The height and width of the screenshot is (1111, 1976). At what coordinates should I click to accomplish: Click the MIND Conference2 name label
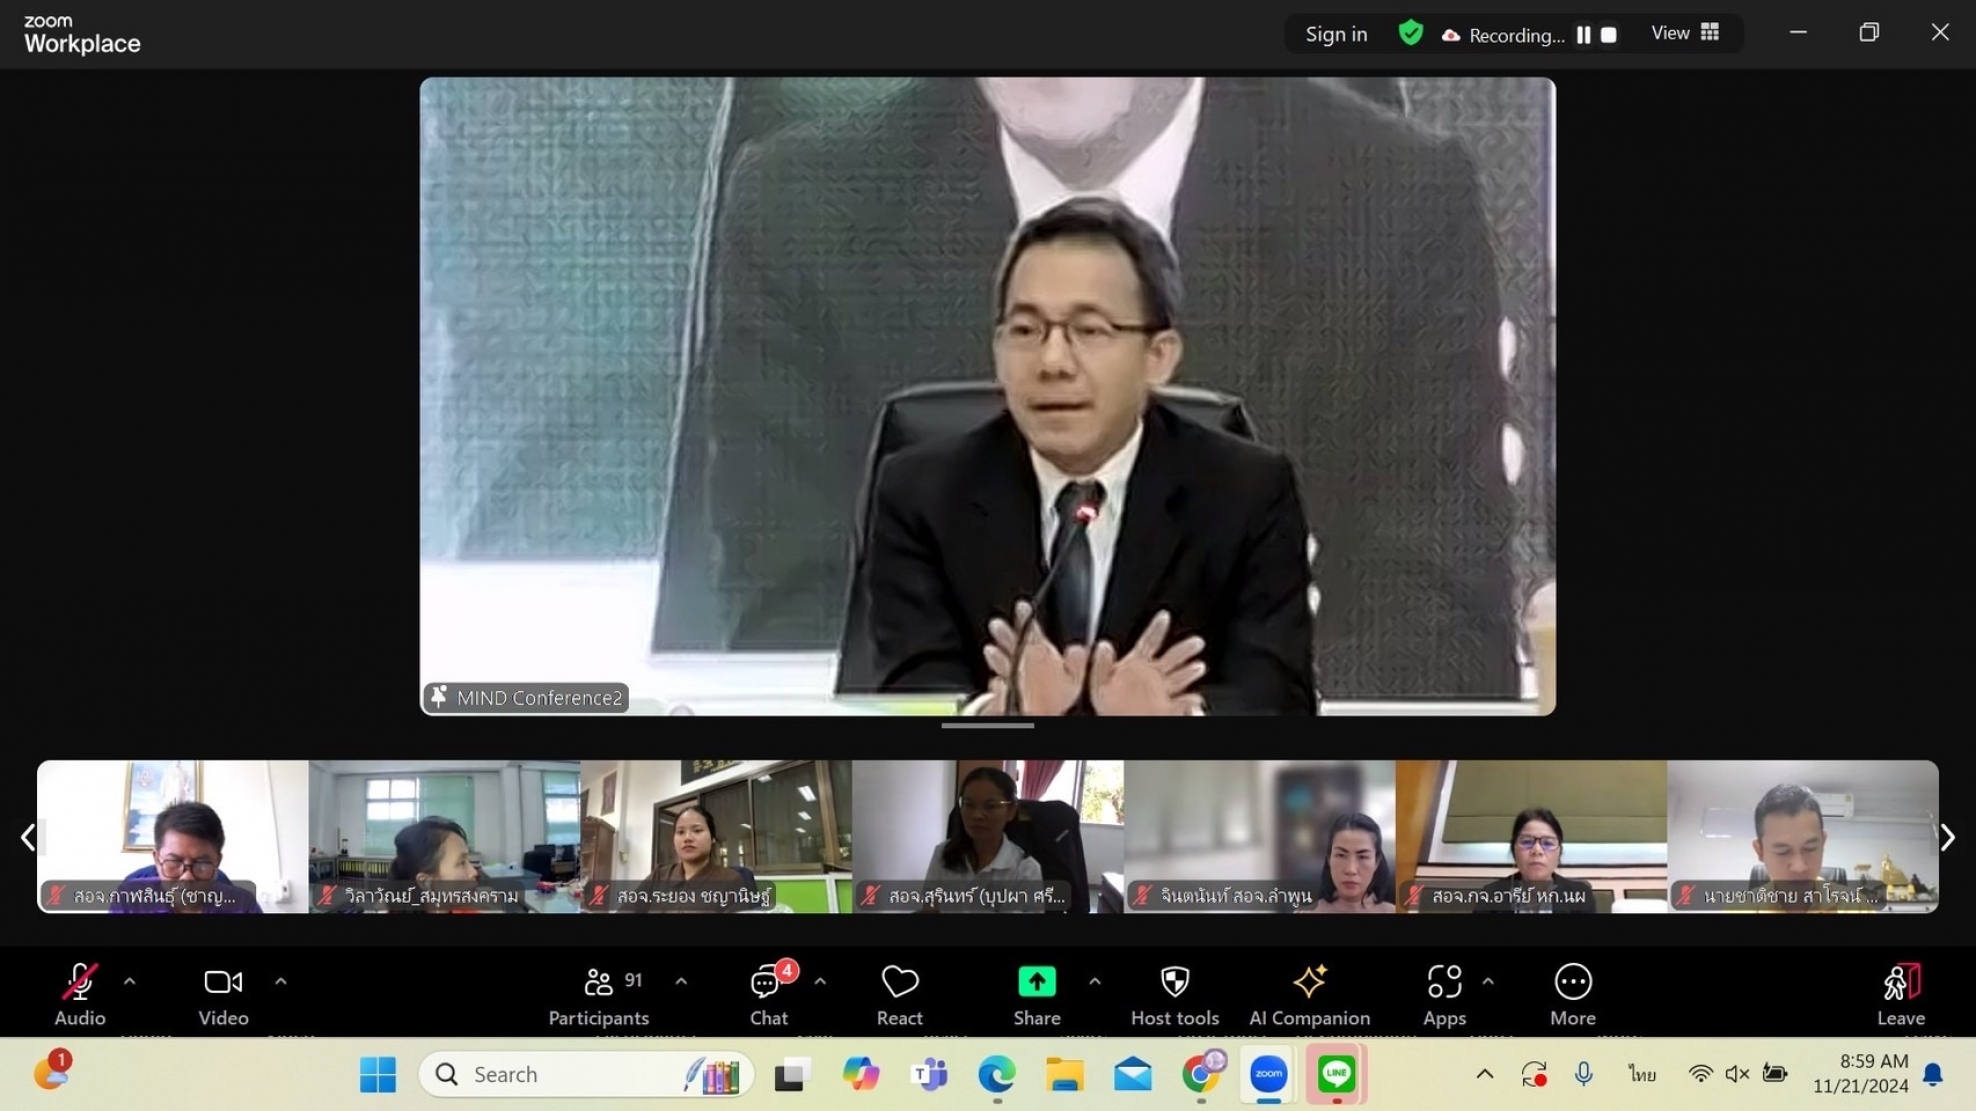(539, 697)
